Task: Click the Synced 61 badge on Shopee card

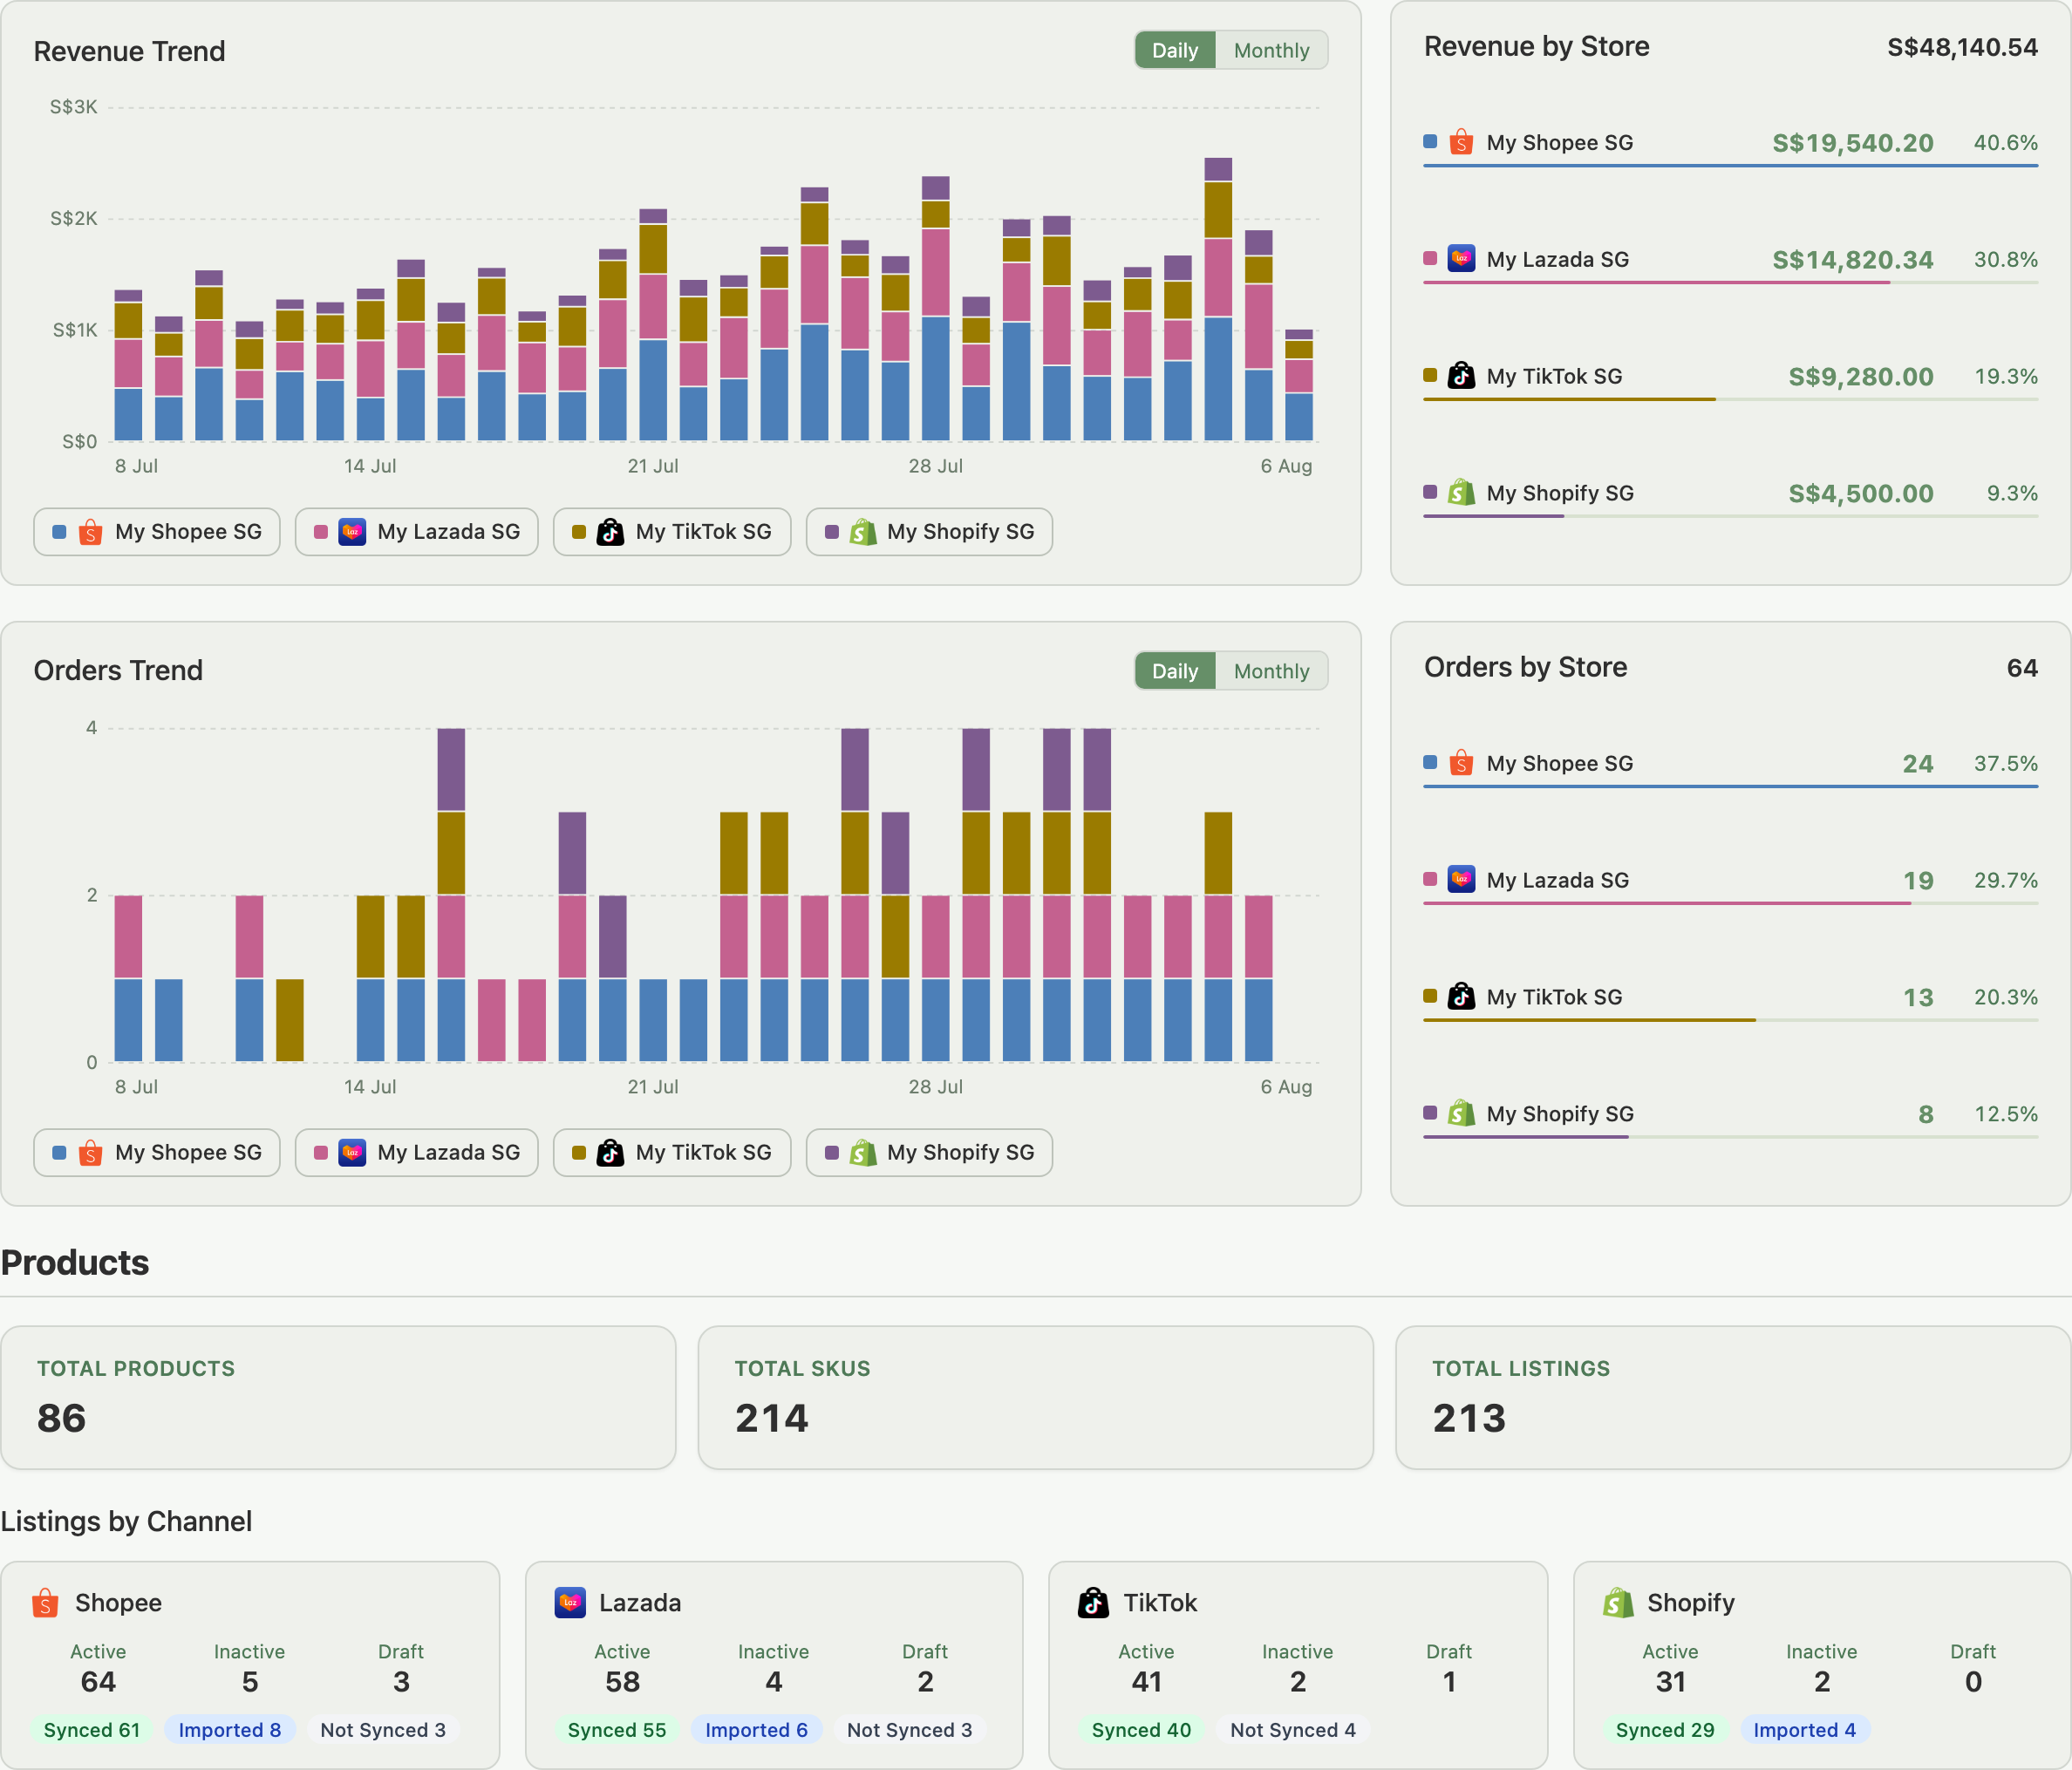Action: (x=92, y=1730)
